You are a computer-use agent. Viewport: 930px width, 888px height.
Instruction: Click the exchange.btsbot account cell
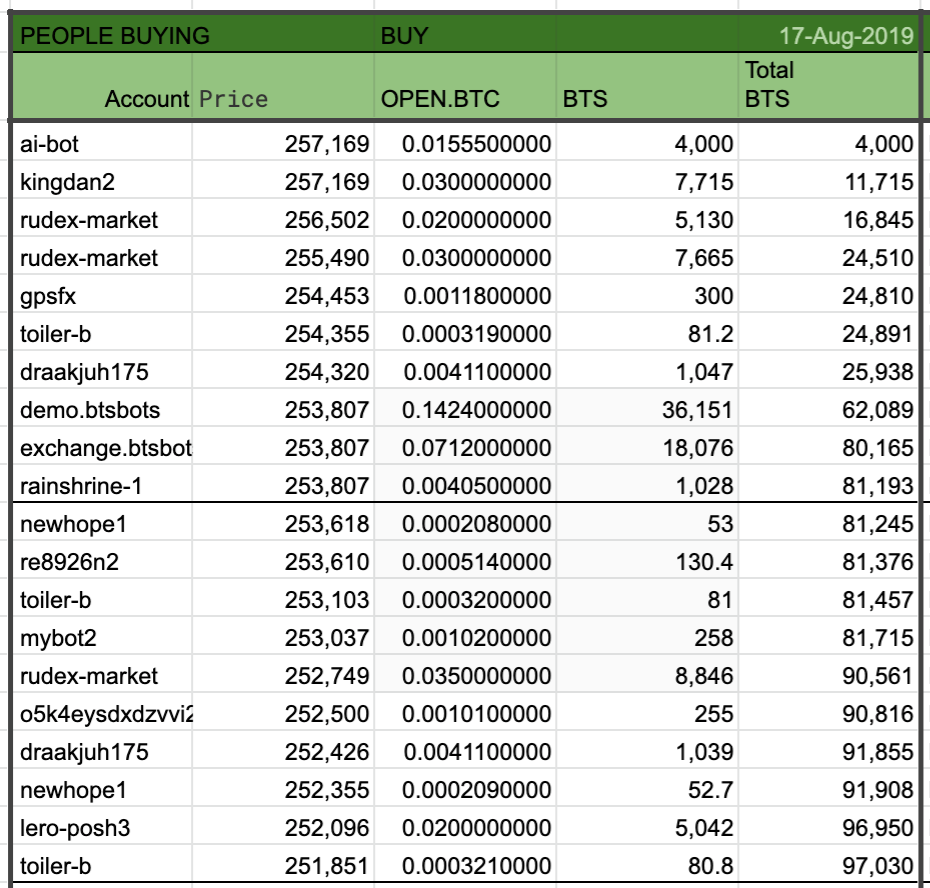point(103,447)
